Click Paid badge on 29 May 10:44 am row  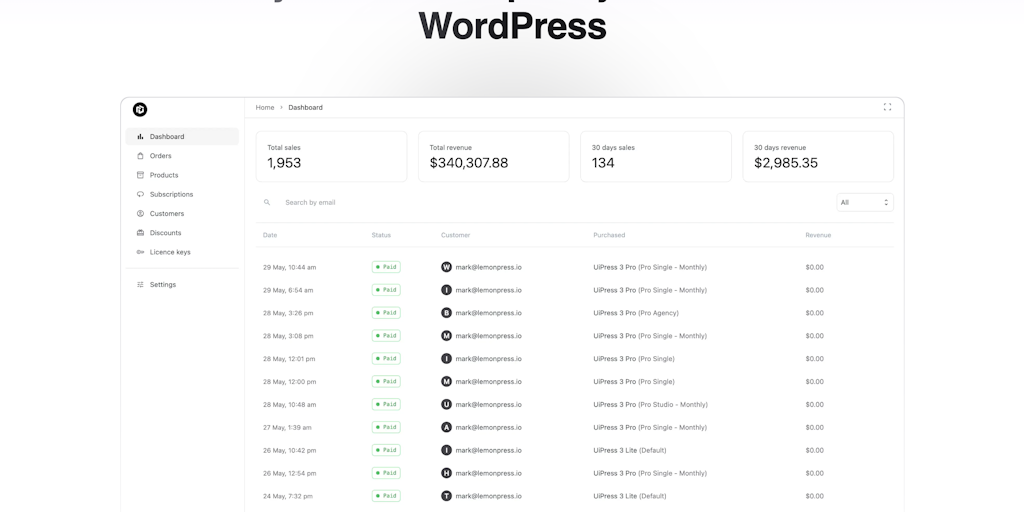[386, 267]
